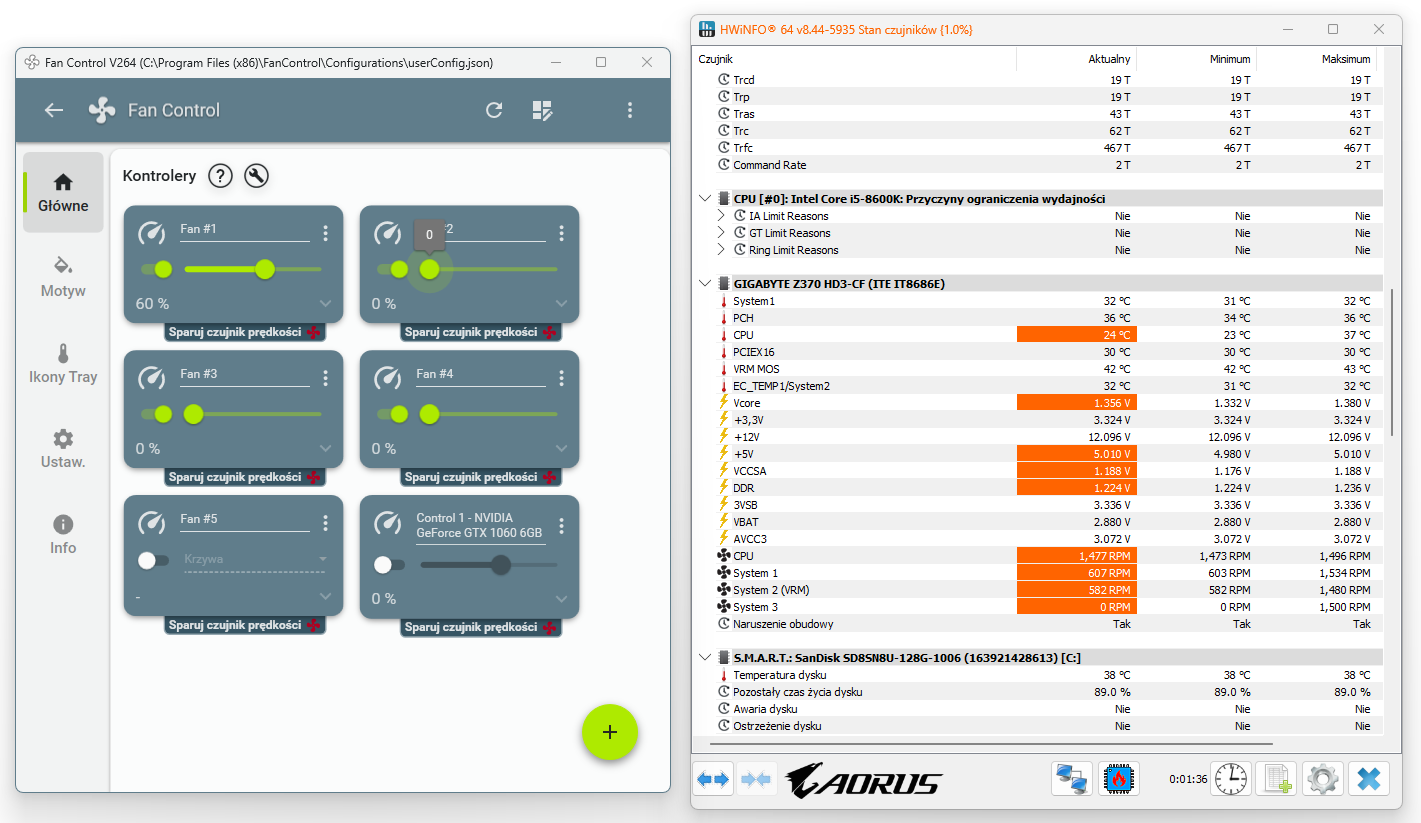Click the gauge icon on Fan #1 card
The image size is (1421, 823).
pos(152,233)
